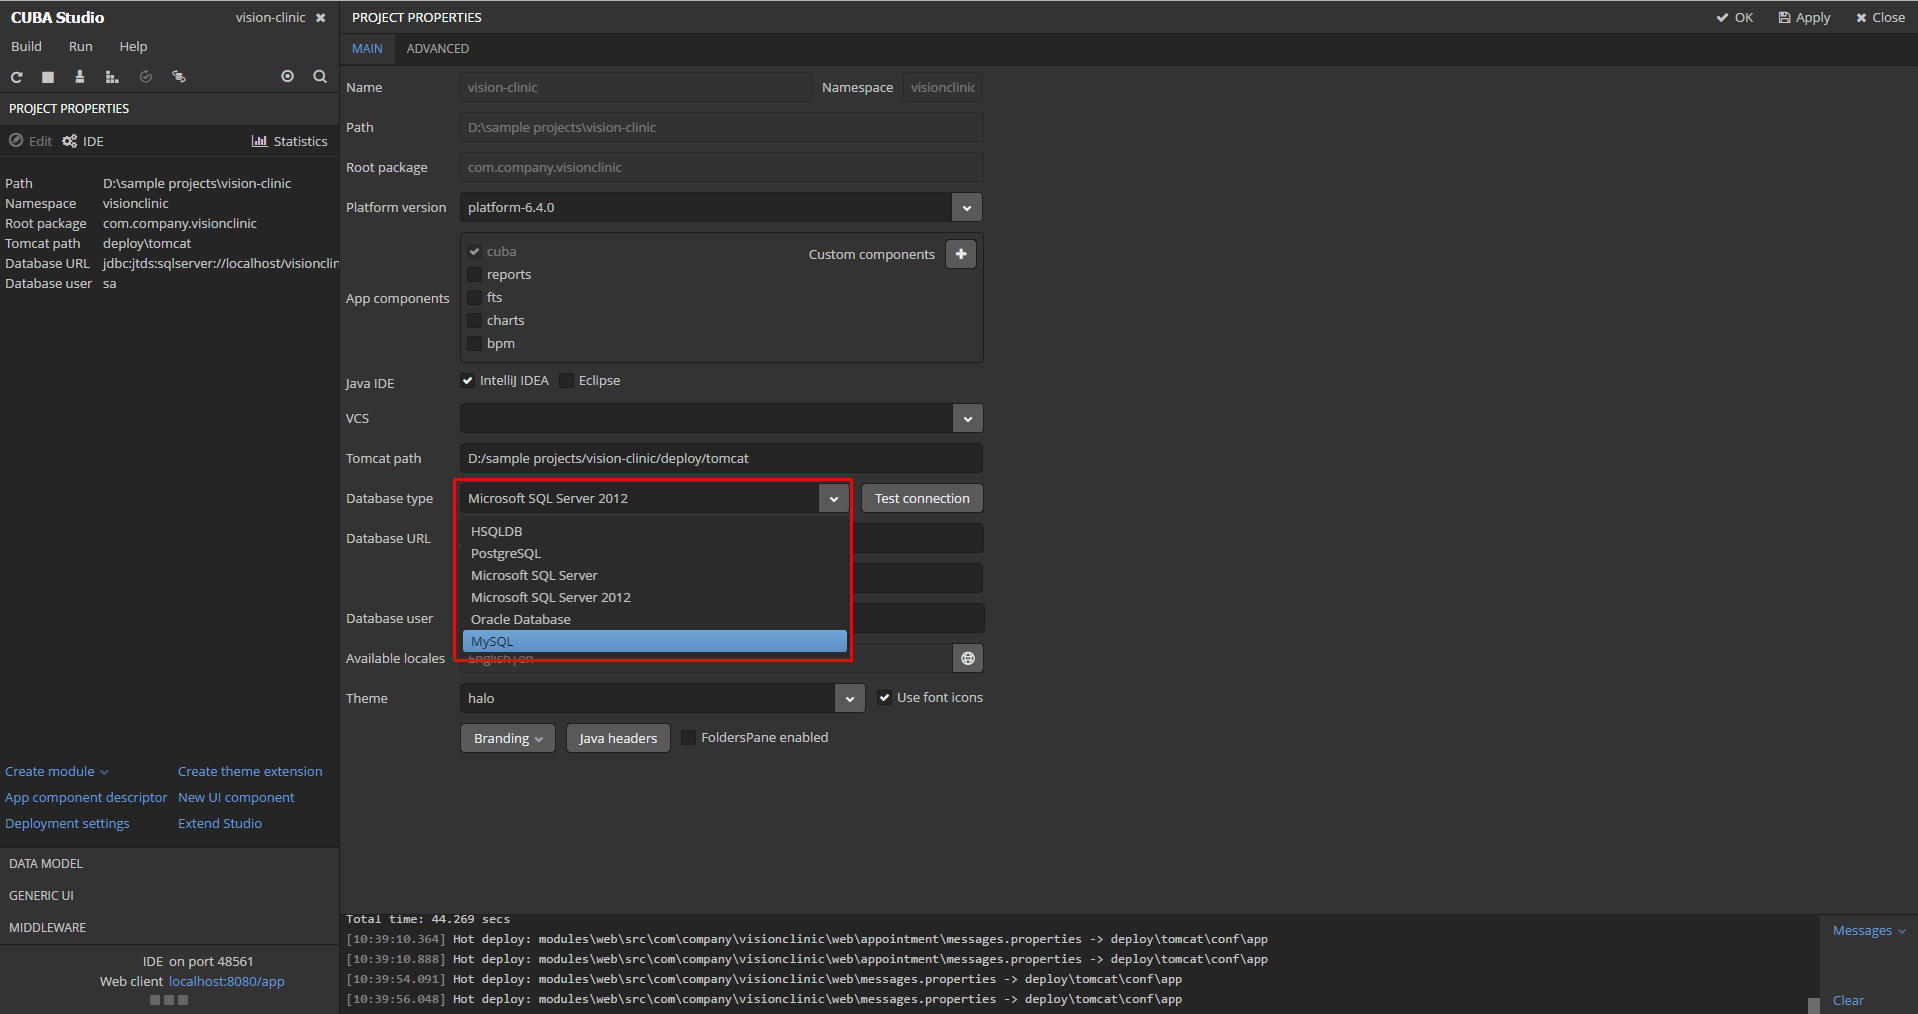Choose PostgreSQL in the database list
Screen dimensions: 1918x1014
[655, 554]
